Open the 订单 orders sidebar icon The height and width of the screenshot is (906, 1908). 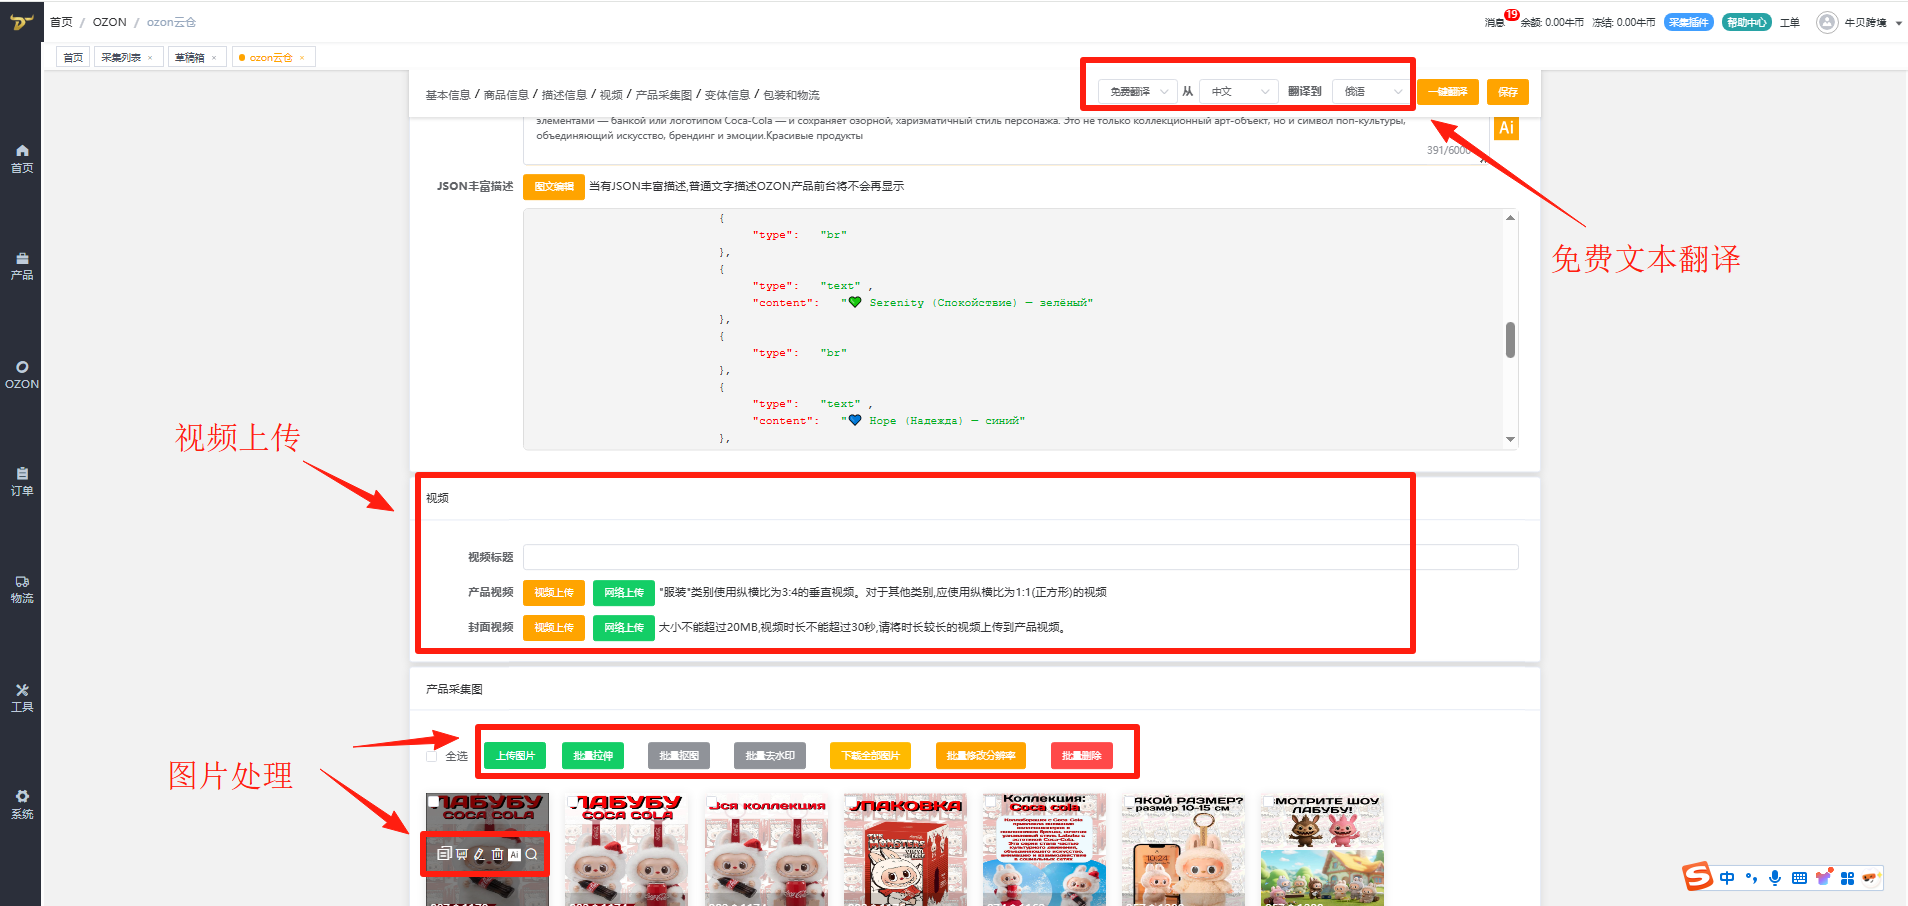coord(22,482)
